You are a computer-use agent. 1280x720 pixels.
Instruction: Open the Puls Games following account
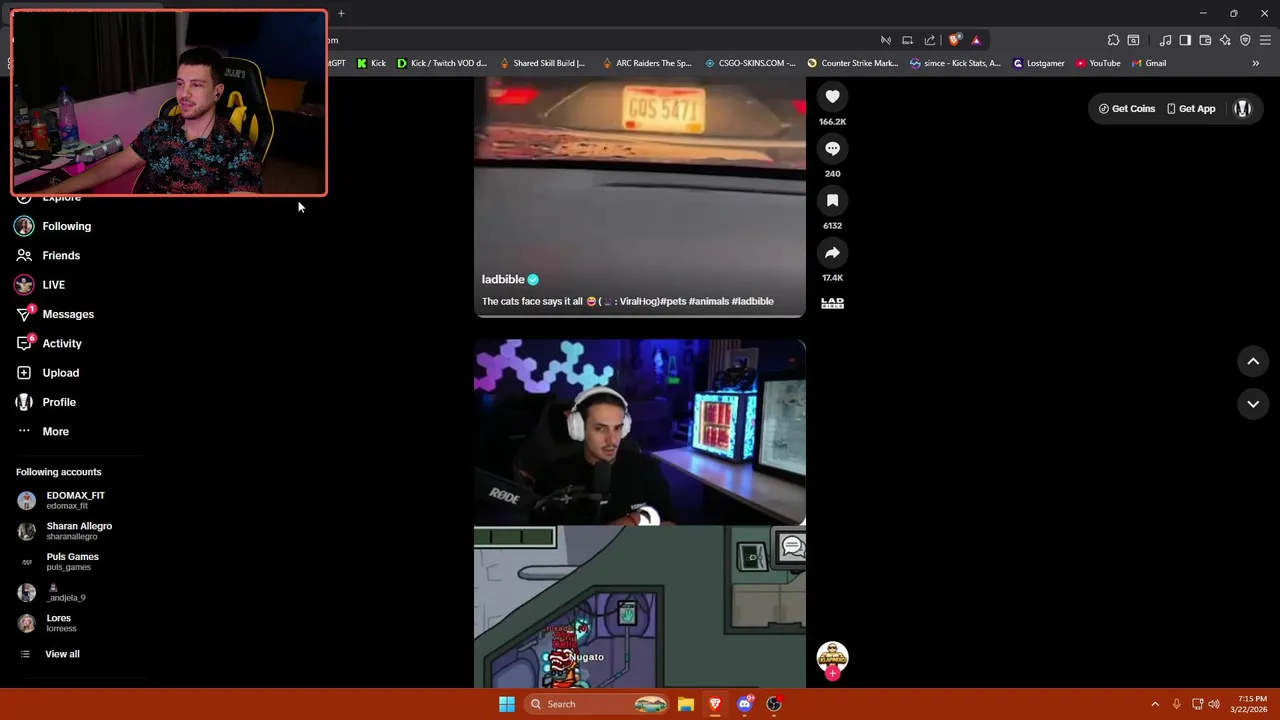(x=72, y=562)
